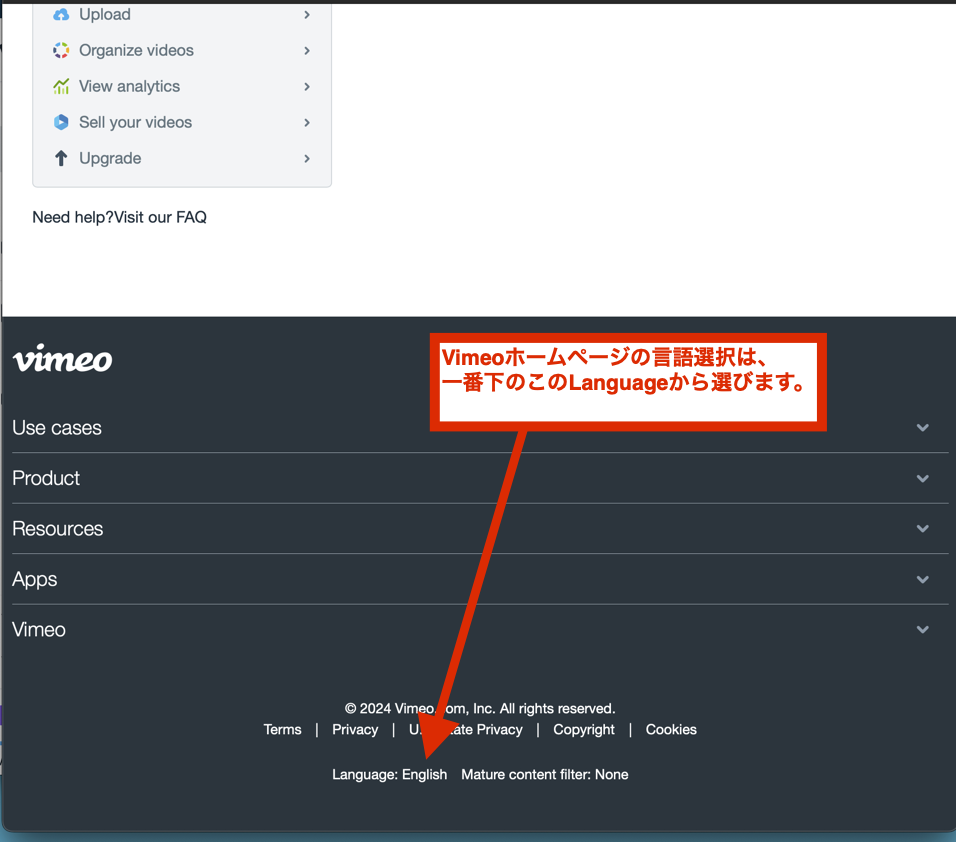Open the Privacy link in footer
The width and height of the screenshot is (956, 842).
355,730
